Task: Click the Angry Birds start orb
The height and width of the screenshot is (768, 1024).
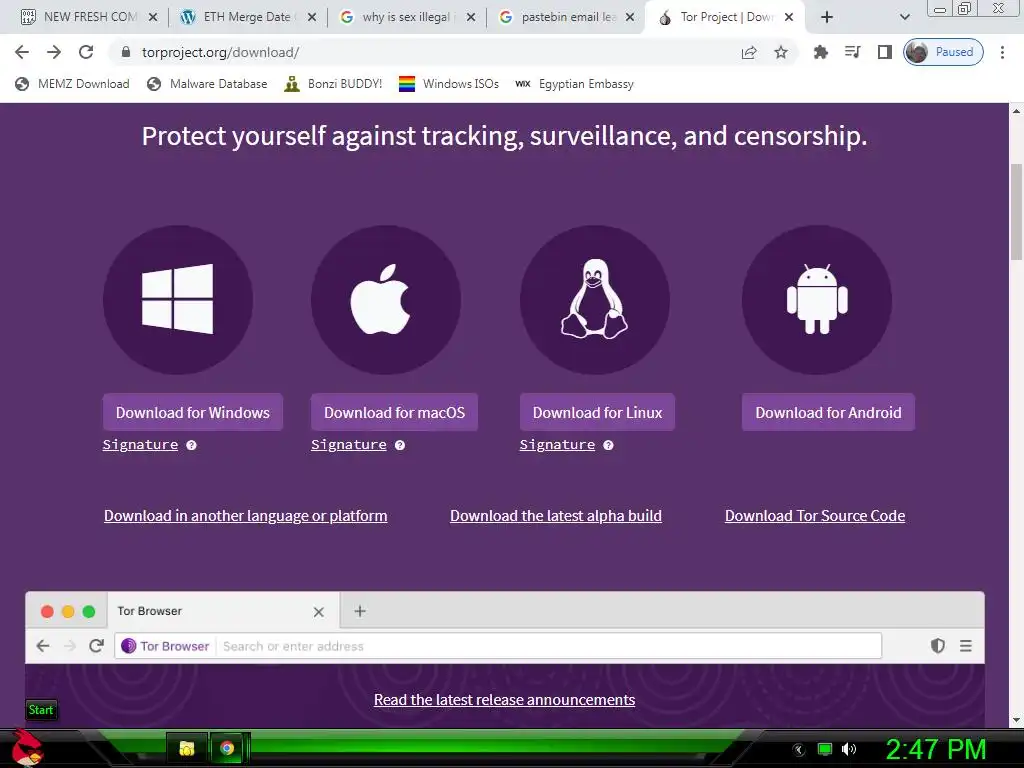Action: coord(26,748)
